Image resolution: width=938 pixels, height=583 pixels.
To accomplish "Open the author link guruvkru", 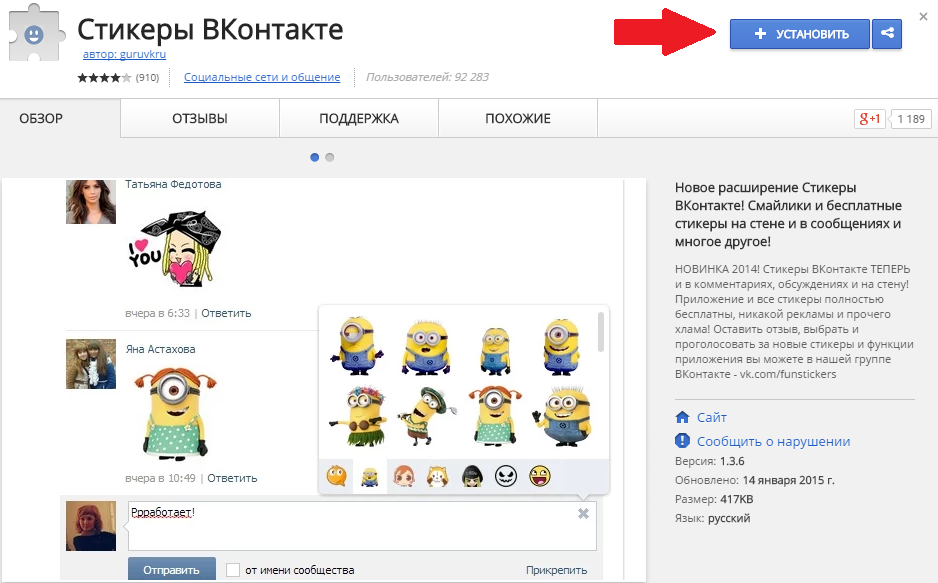I will [124, 54].
